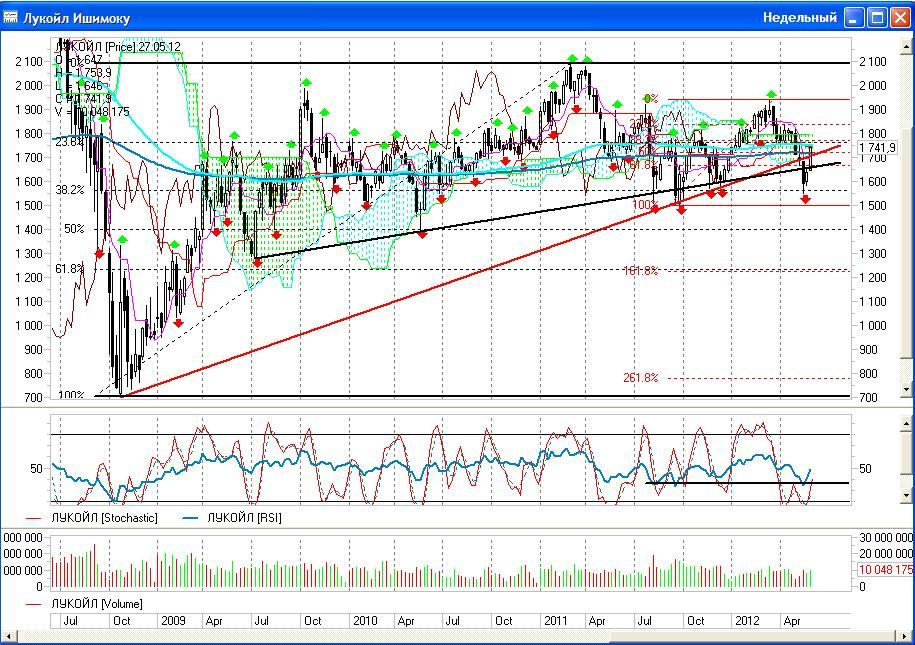Close the Лукойл Ишимоку chart window

click(900, 18)
